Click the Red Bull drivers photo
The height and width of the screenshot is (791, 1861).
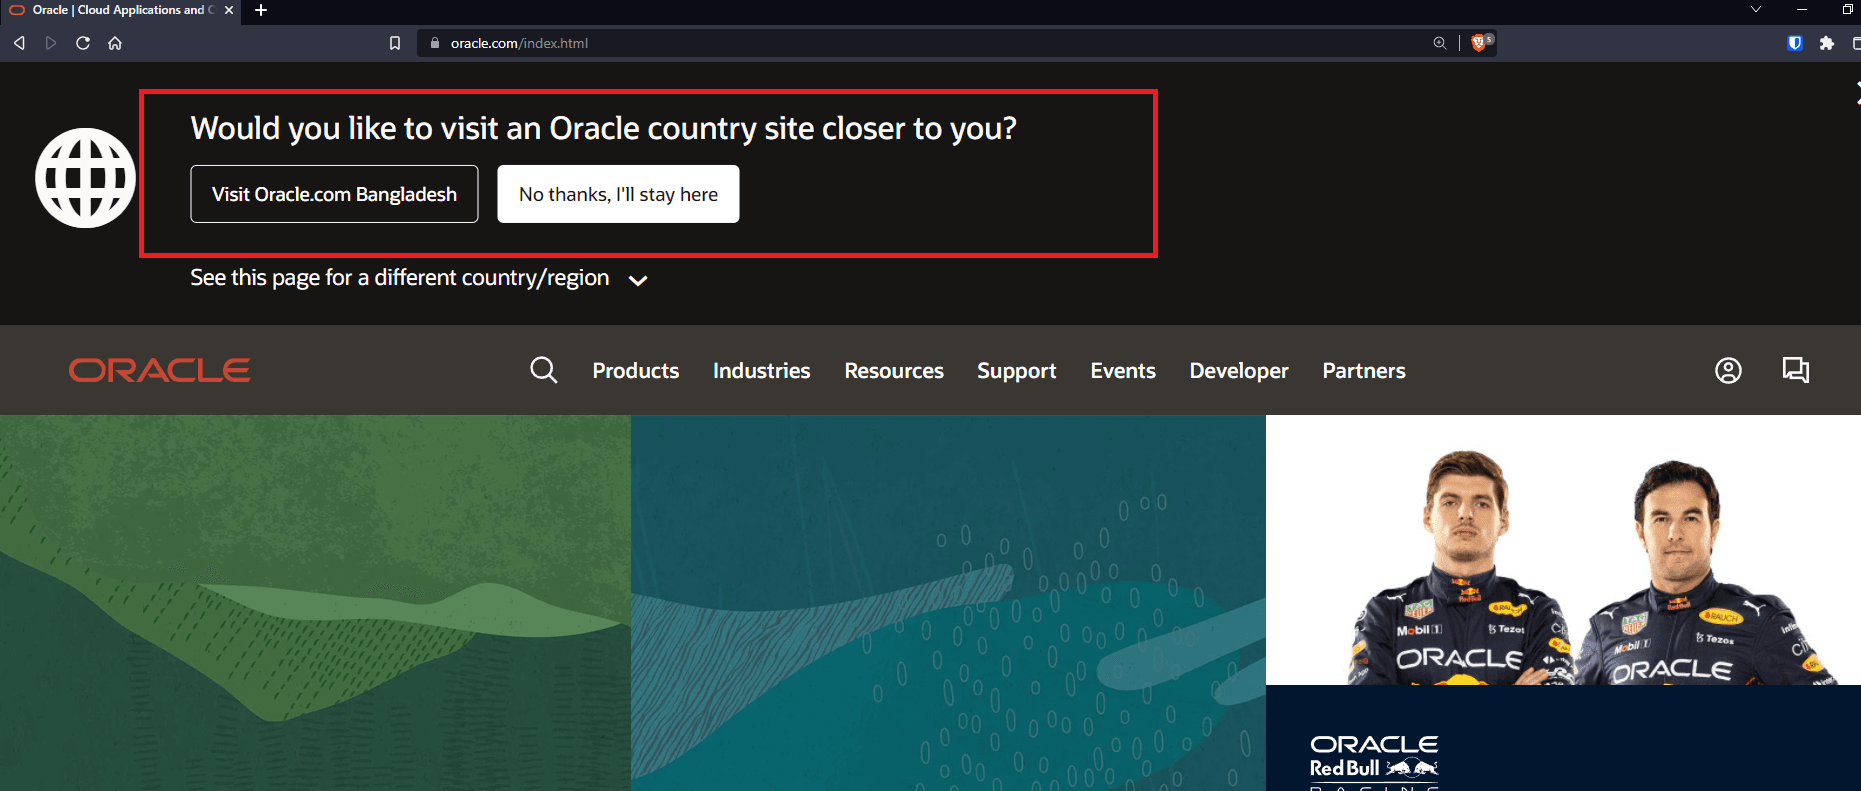tap(1563, 550)
